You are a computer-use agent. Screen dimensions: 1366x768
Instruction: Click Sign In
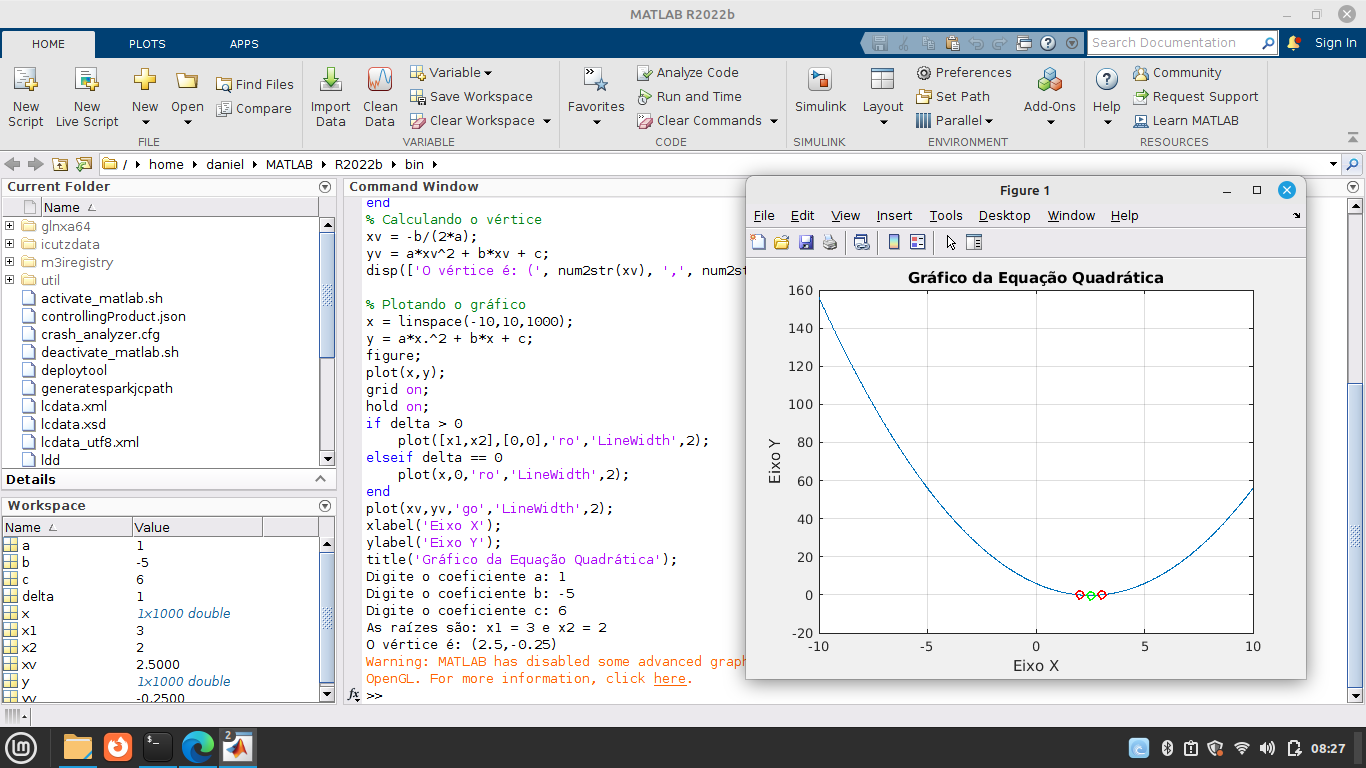(1336, 43)
